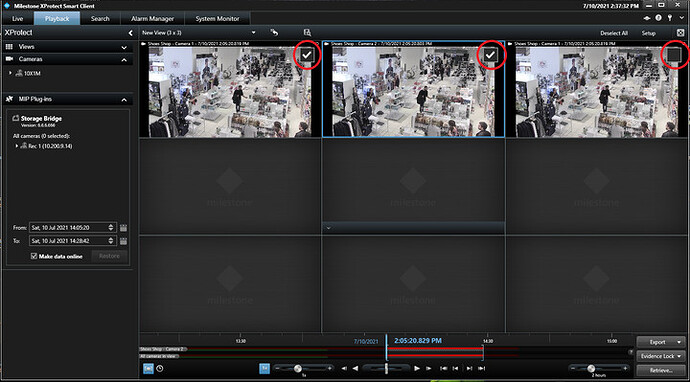Screen dimensions: 690x382
Task: Click the Retrieve... button
Action: pyautogui.click(x=661, y=370)
